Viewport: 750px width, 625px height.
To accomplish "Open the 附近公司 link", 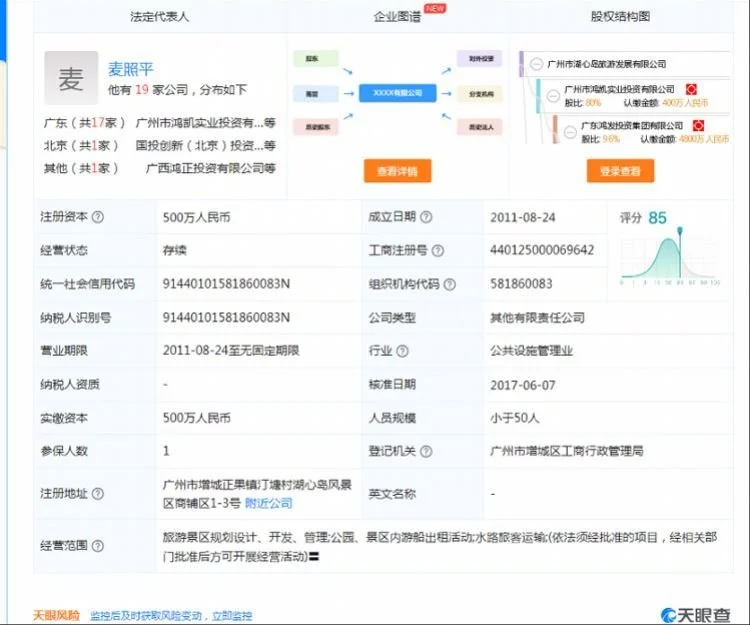I will tap(268, 503).
